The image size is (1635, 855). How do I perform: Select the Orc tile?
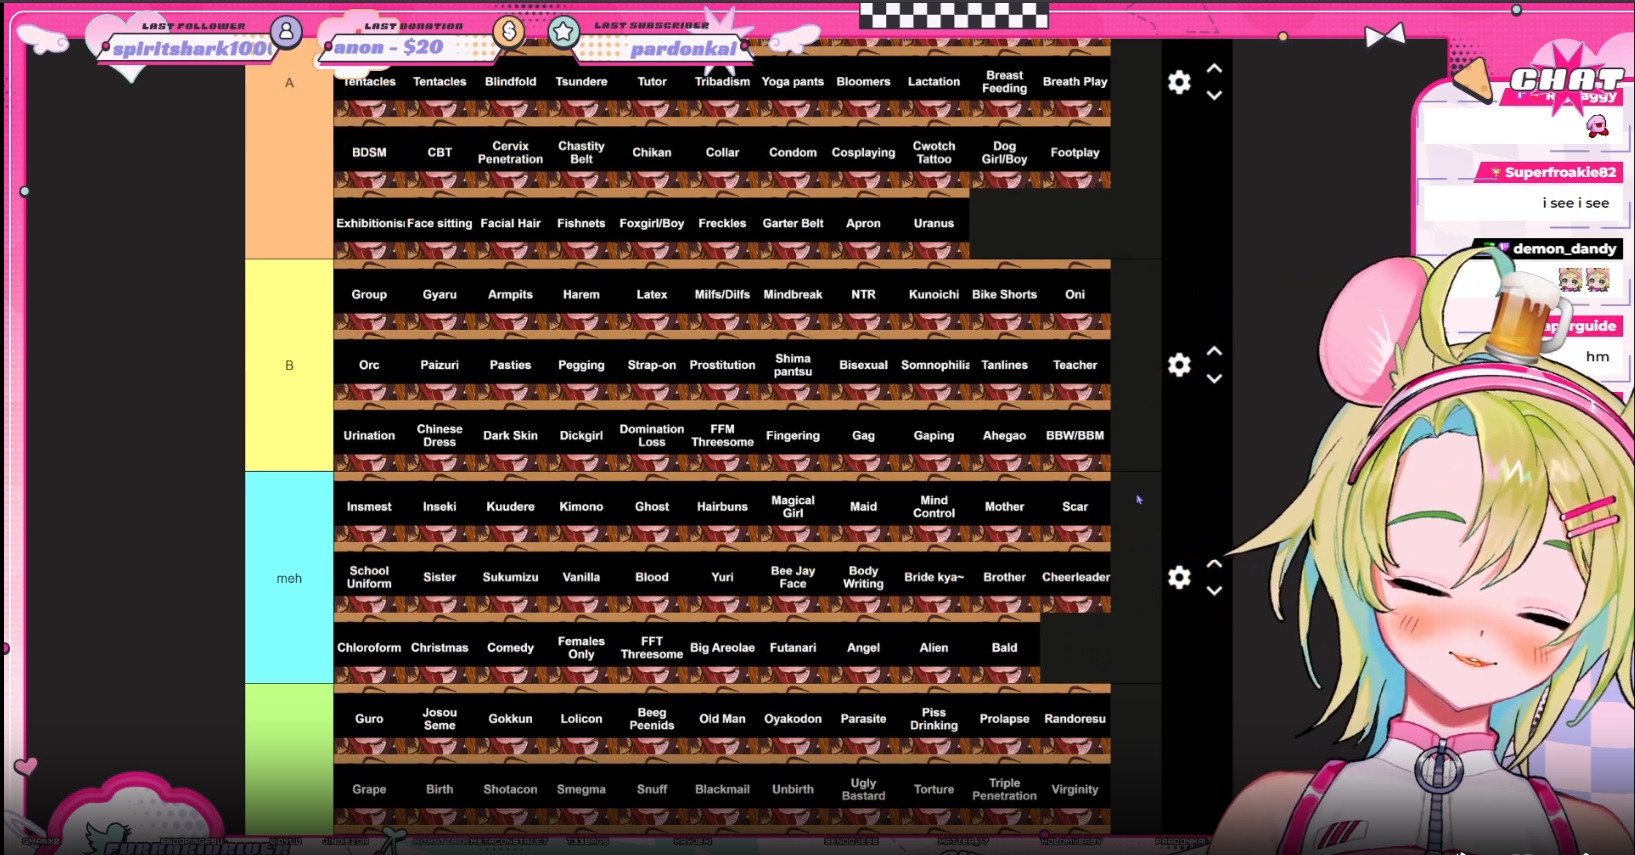pos(369,366)
